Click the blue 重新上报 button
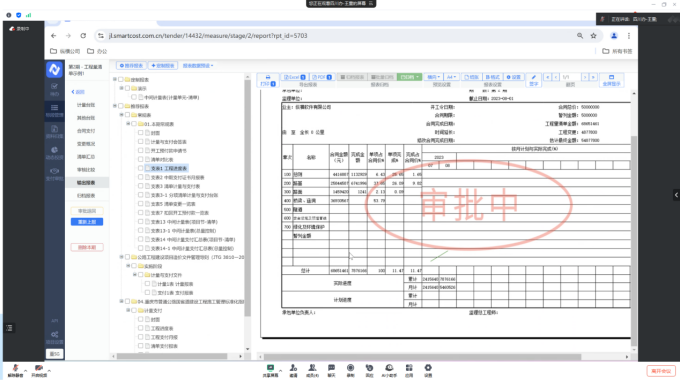 click(87, 222)
